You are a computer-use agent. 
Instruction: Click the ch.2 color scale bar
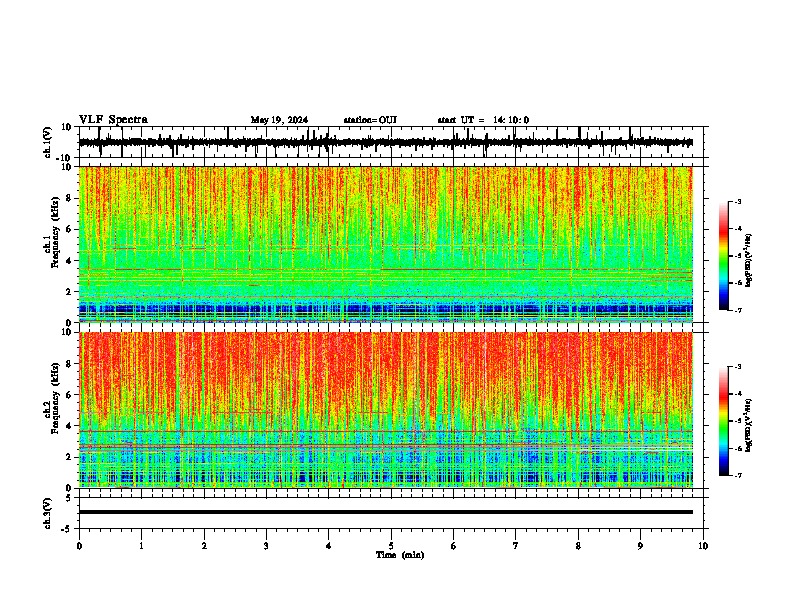tap(724, 421)
